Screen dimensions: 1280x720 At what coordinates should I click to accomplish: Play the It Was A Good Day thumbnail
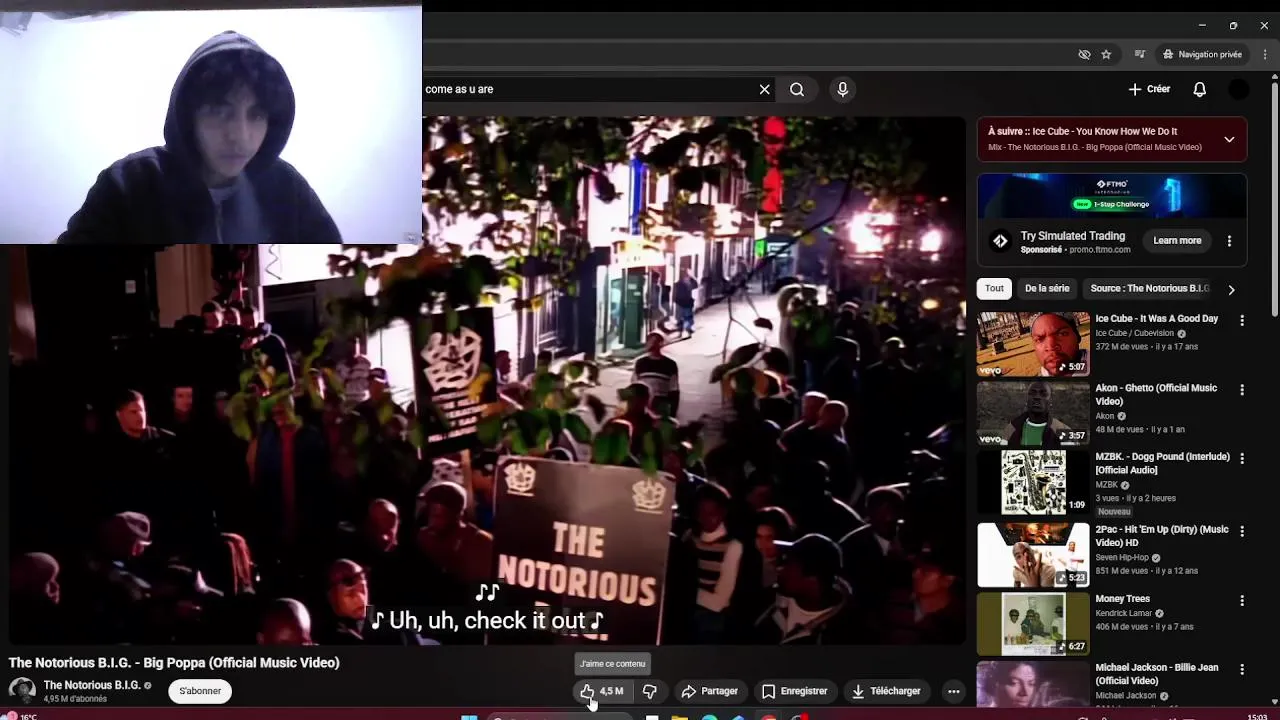[1033, 344]
